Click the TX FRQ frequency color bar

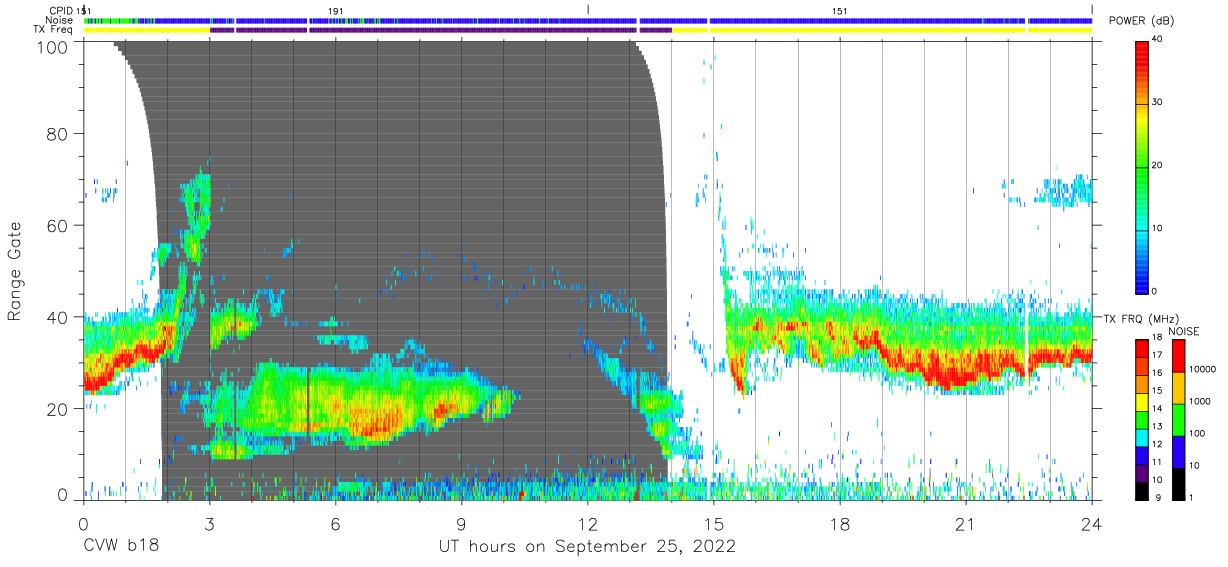(x=1143, y=420)
